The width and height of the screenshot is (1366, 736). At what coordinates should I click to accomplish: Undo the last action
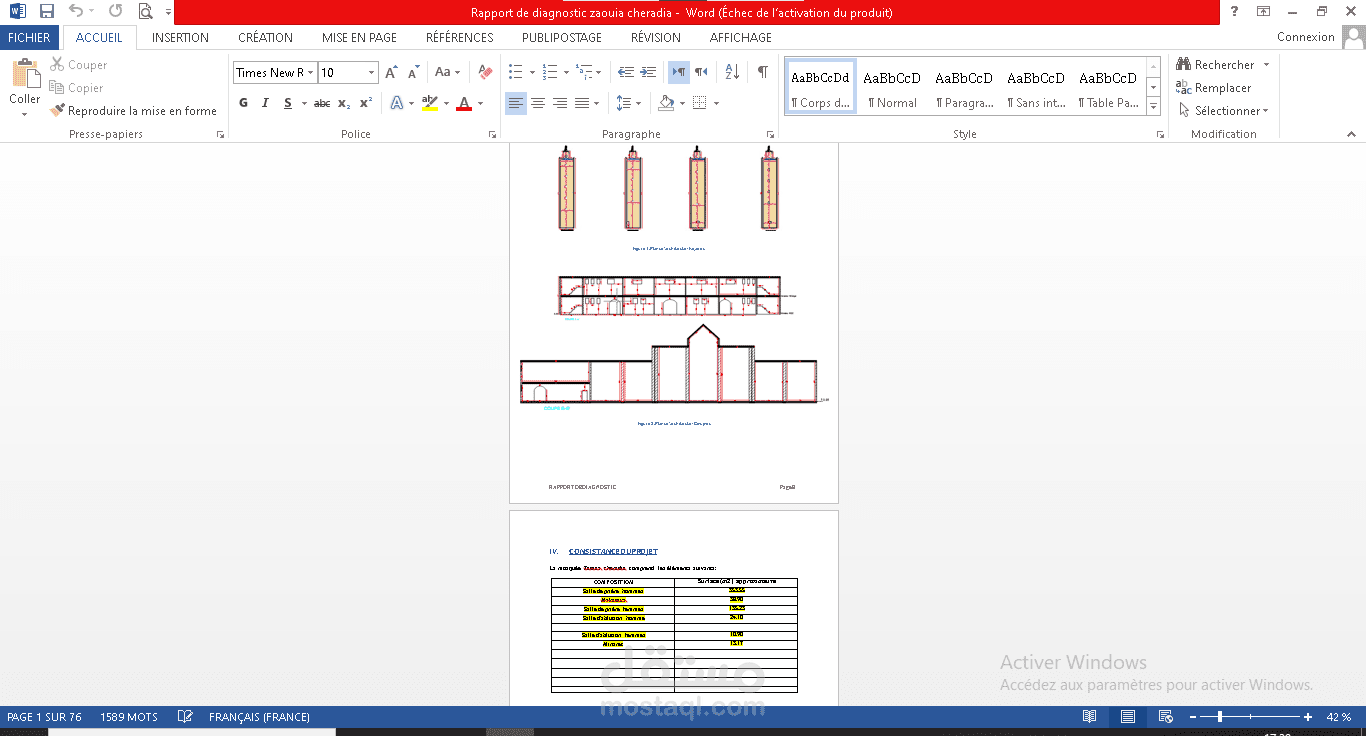click(76, 12)
